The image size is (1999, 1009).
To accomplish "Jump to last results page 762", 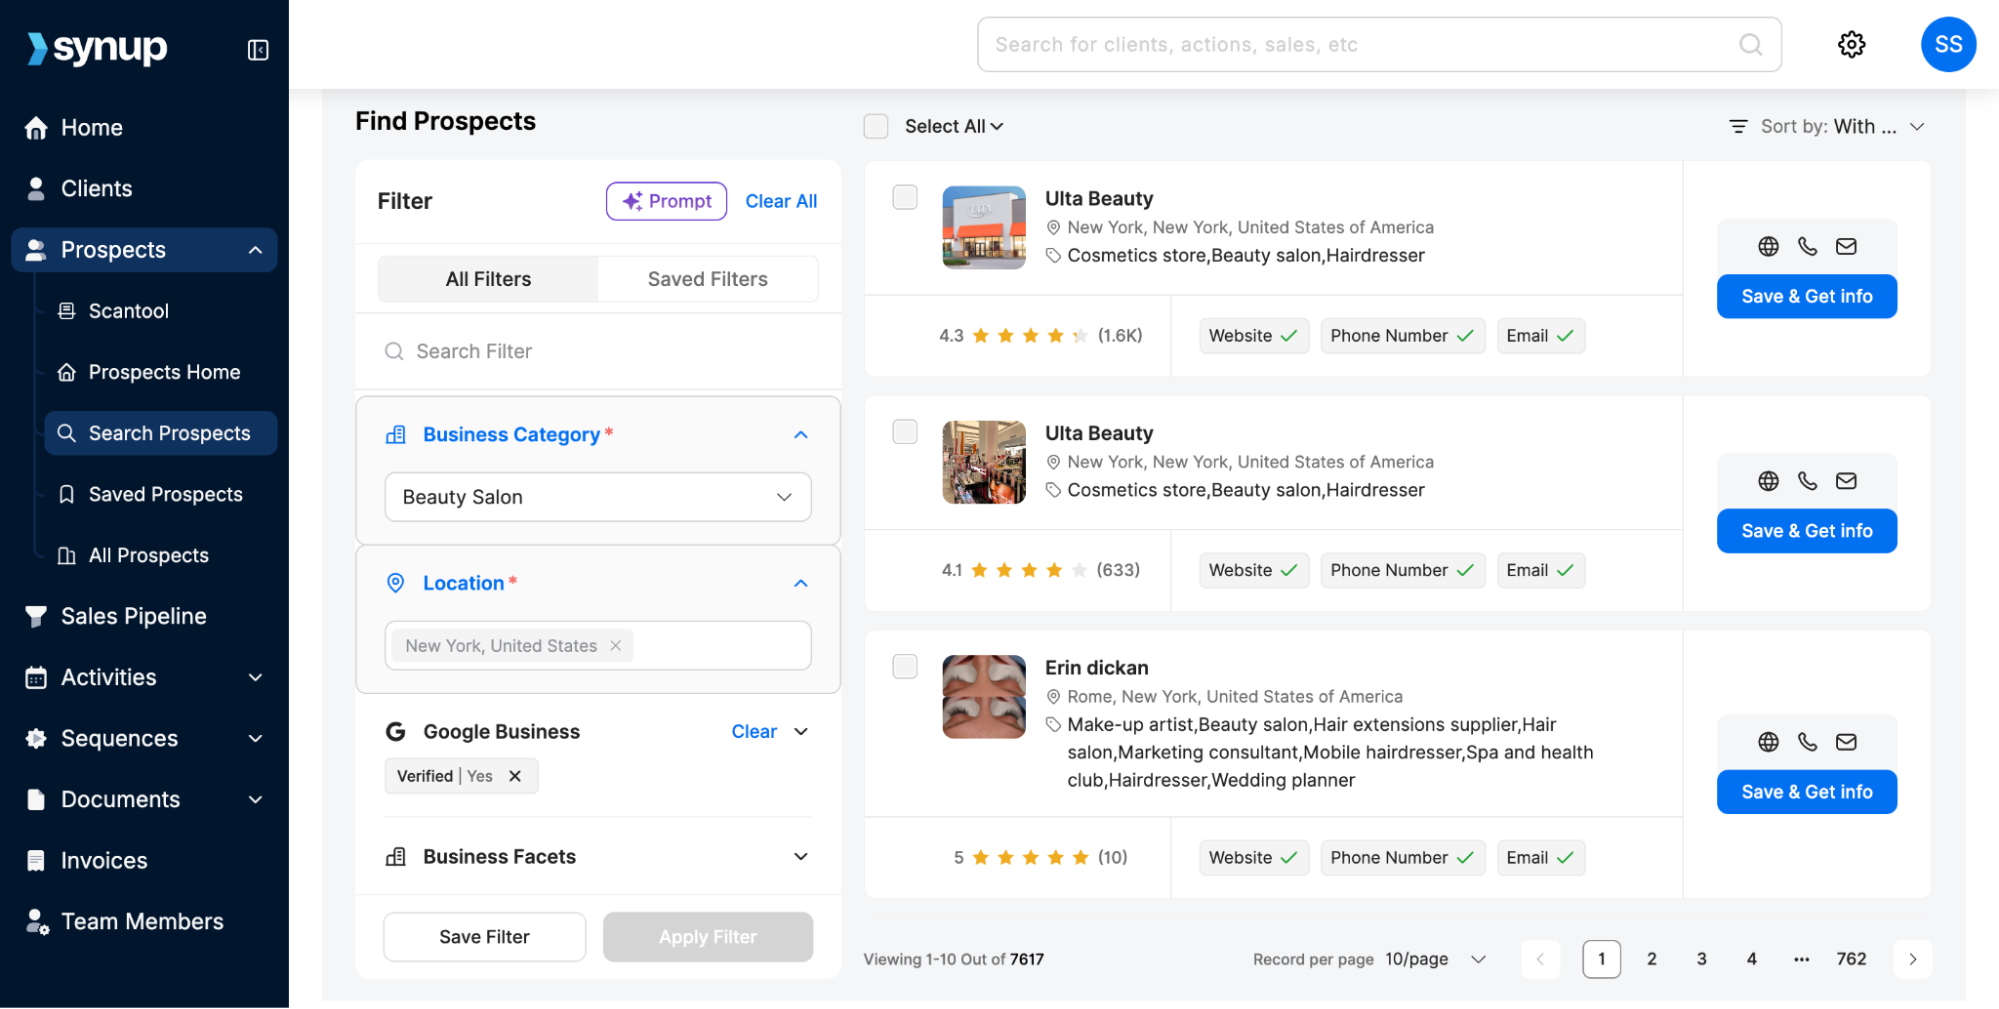I will [x=1851, y=959].
